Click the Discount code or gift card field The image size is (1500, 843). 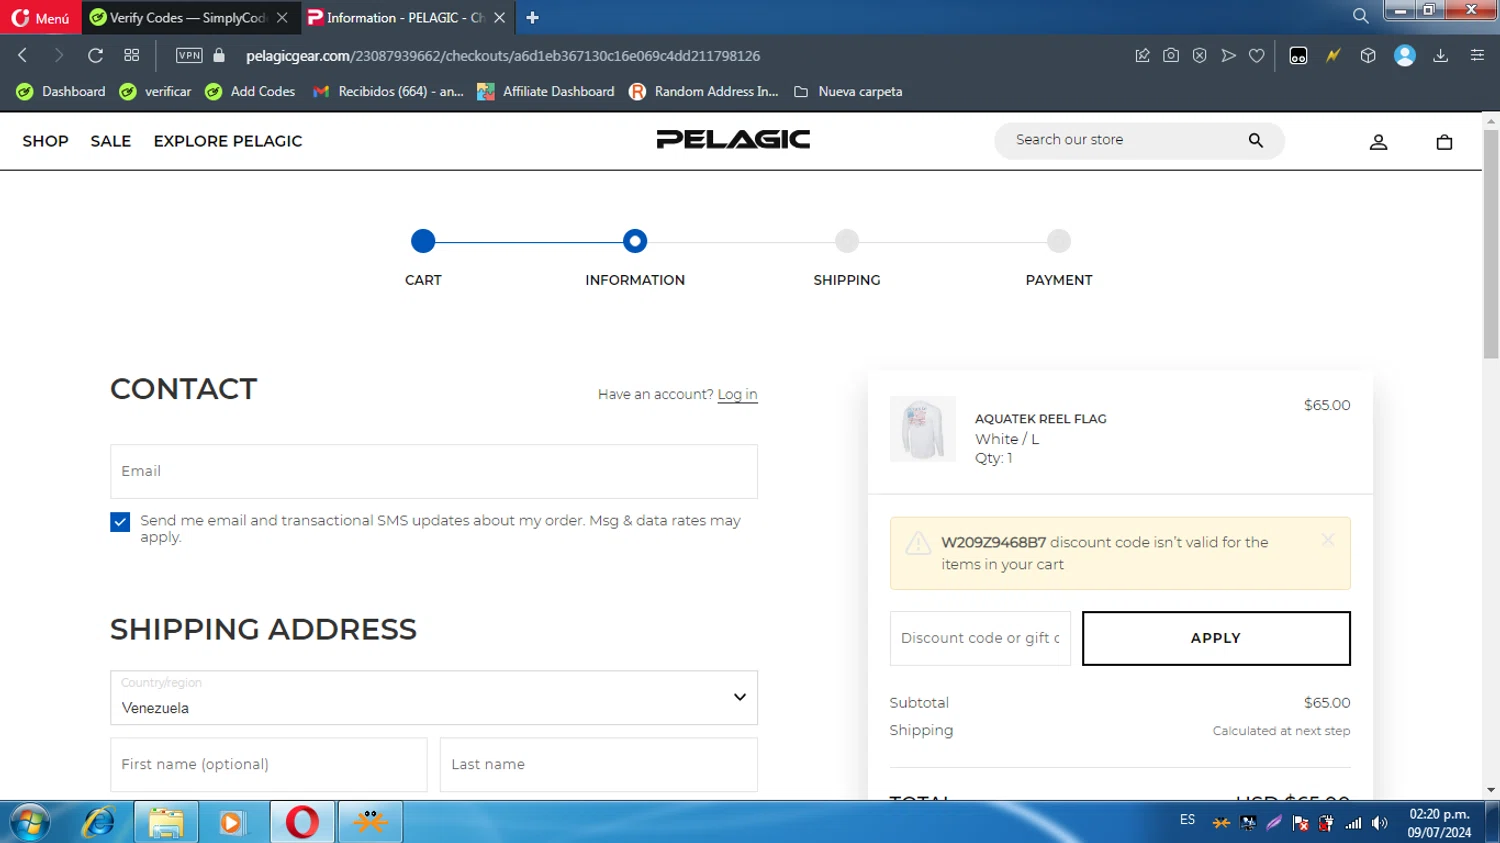point(980,638)
